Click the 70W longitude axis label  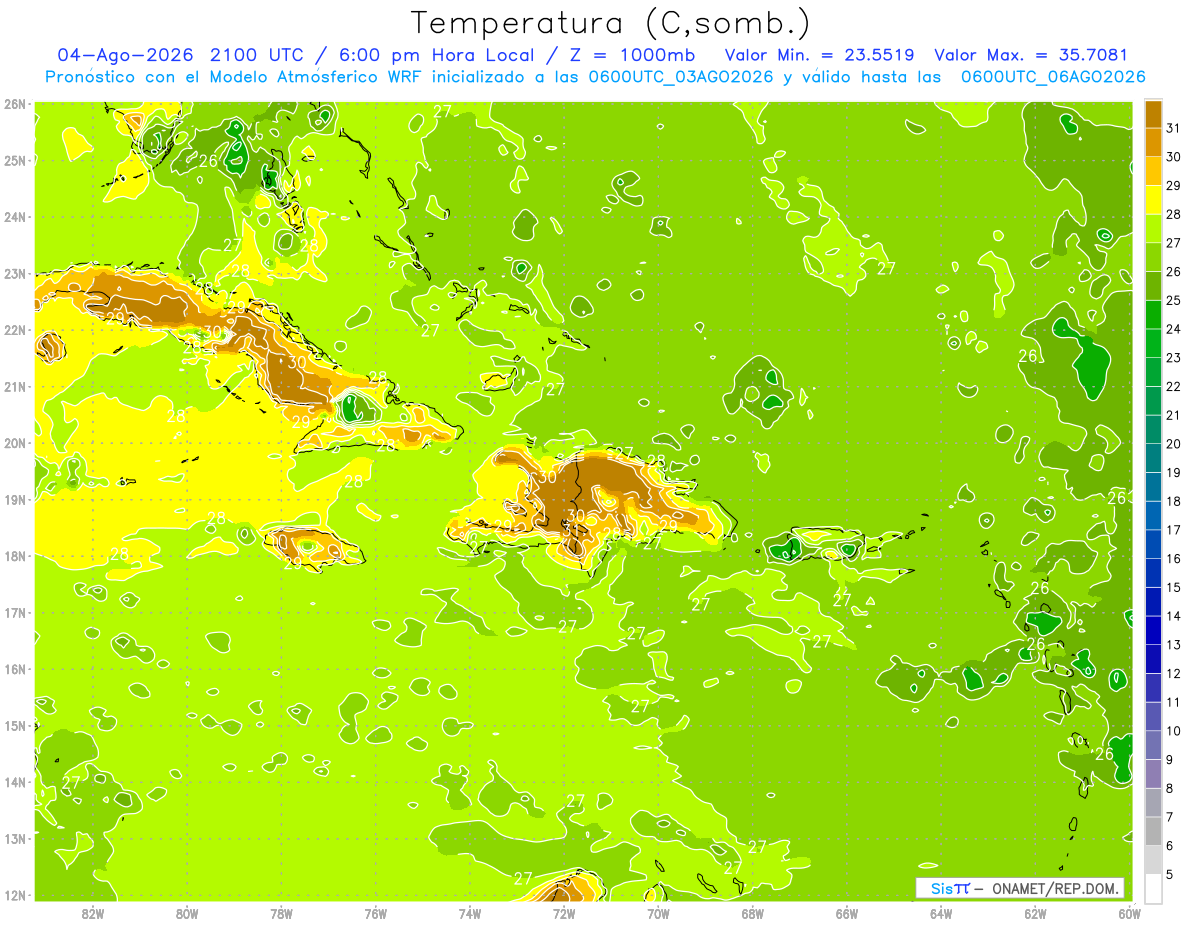(658, 912)
